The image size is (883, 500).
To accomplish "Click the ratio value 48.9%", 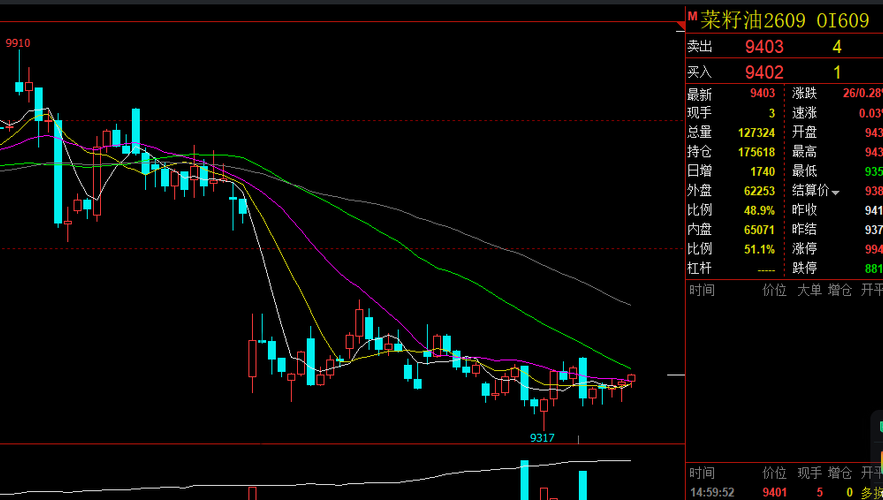I will tap(759, 211).
